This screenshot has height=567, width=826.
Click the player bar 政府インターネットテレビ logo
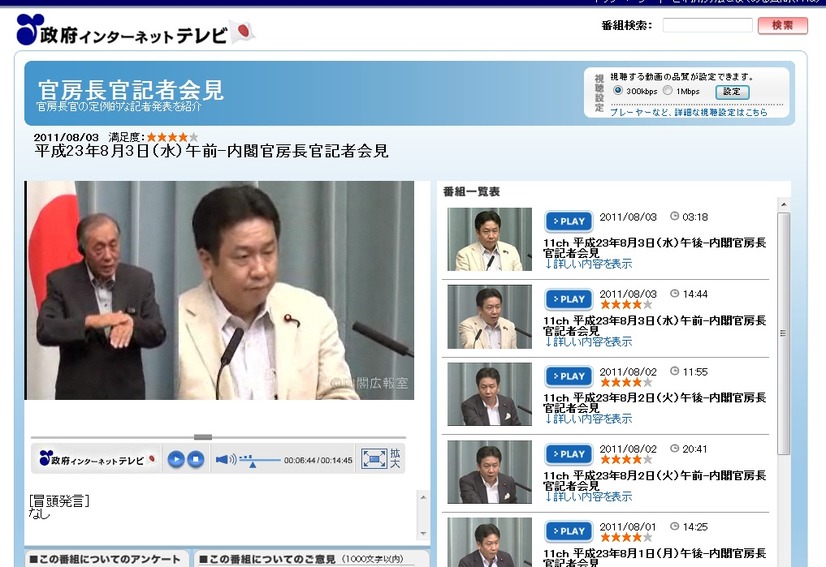97,459
